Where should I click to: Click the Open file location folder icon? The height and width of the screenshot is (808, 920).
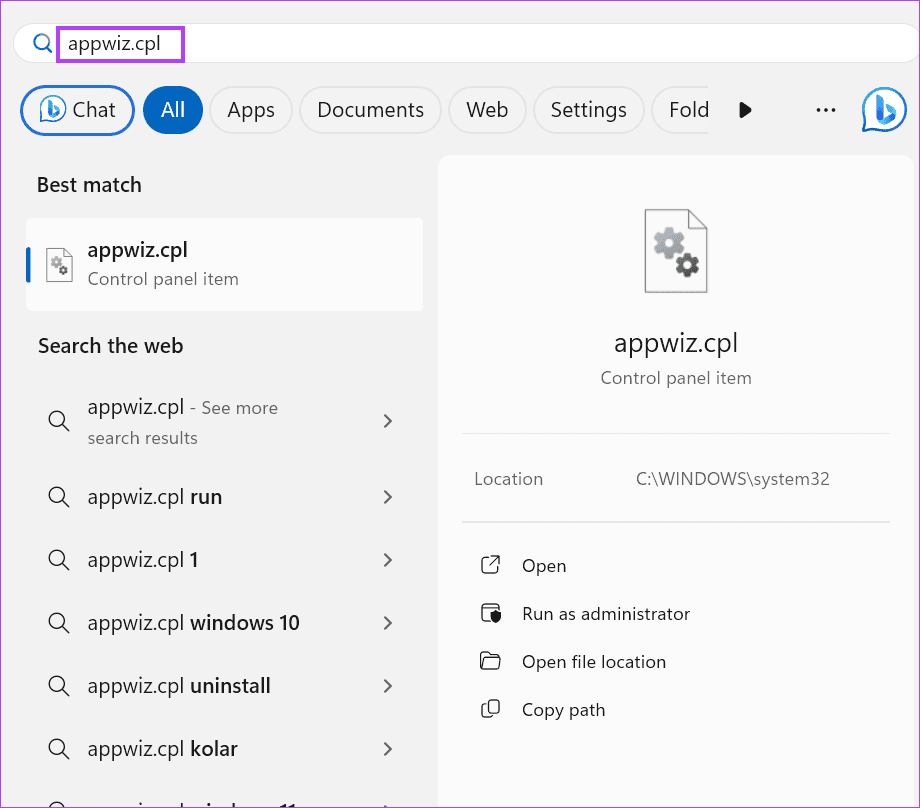[x=490, y=661]
